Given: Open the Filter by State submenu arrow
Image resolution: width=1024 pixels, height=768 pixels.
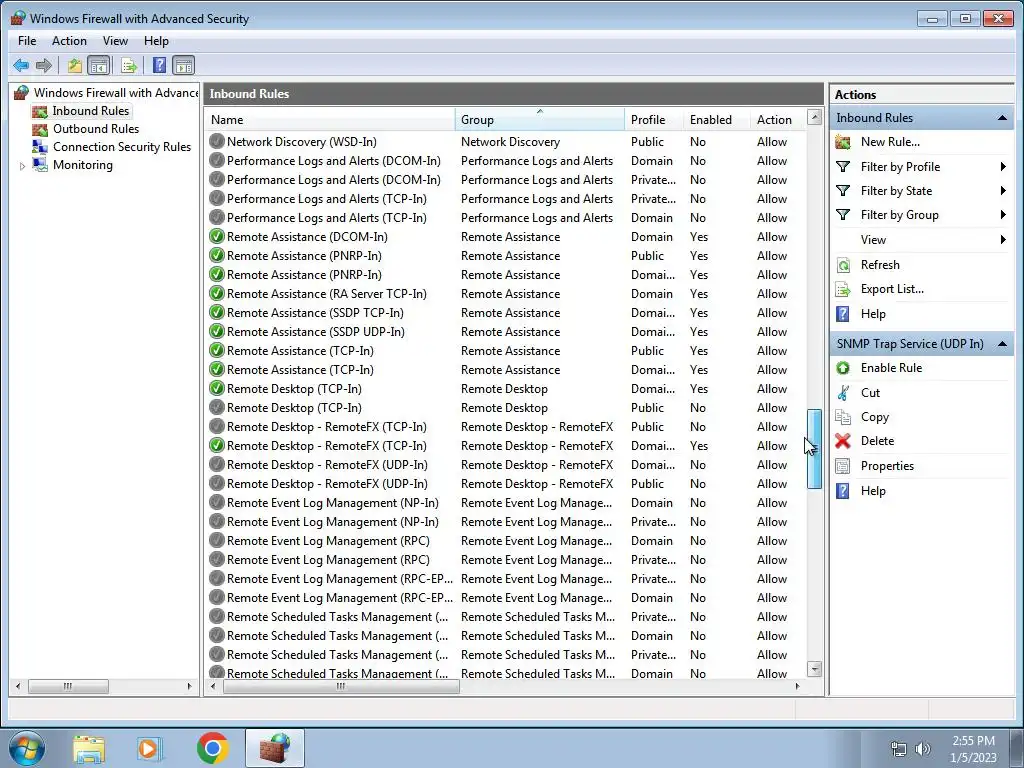Looking at the screenshot, I should pyautogui.click(x=1002, y=191).
